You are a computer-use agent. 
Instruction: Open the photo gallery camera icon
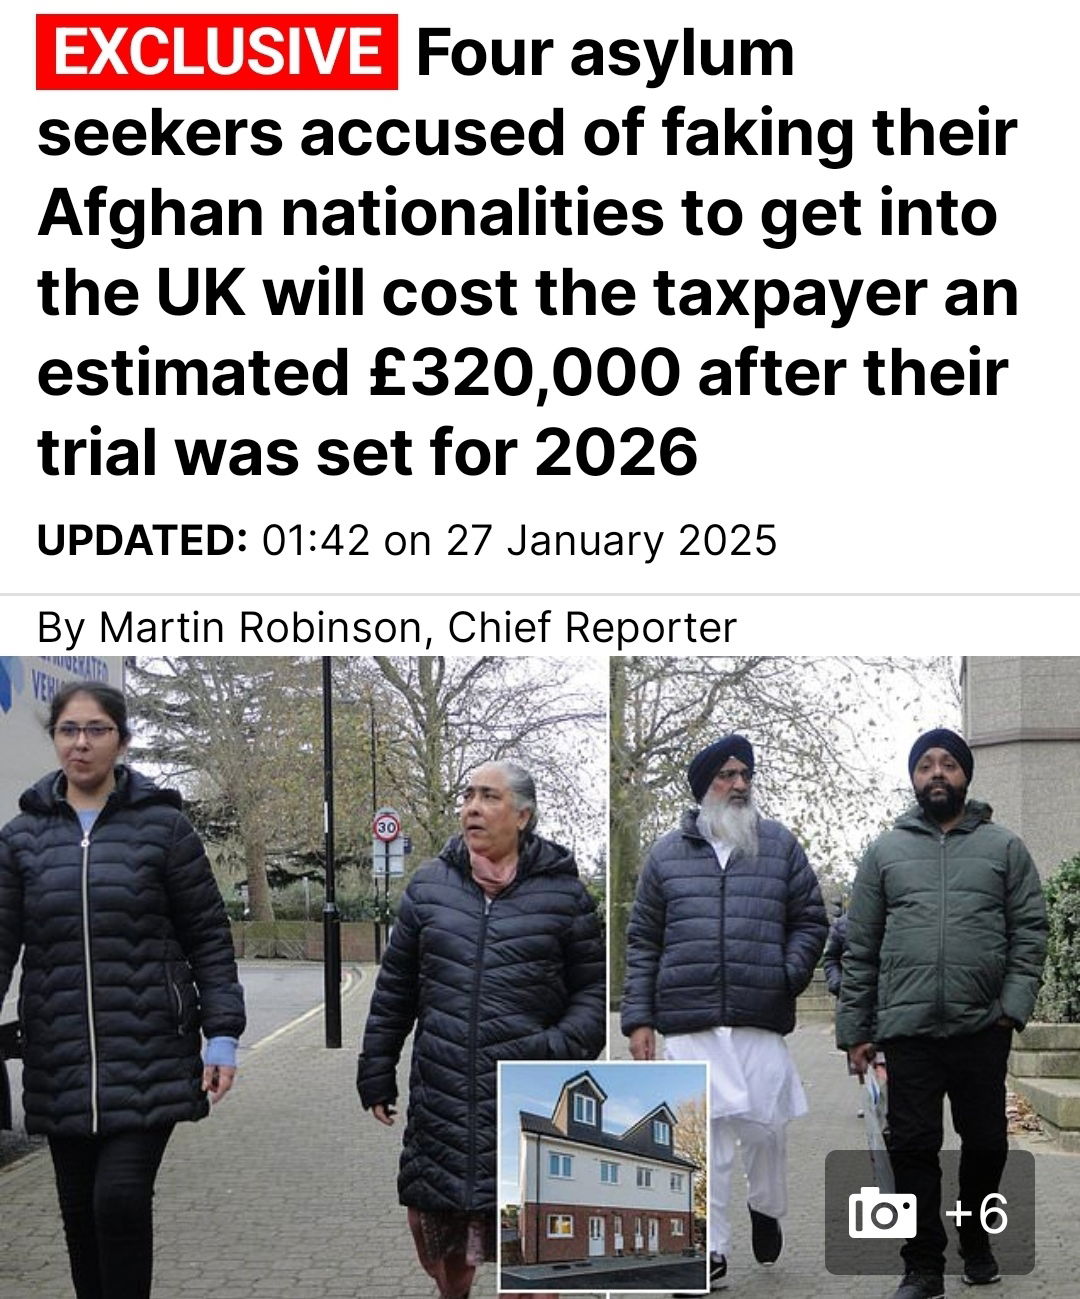[882, 1213]
